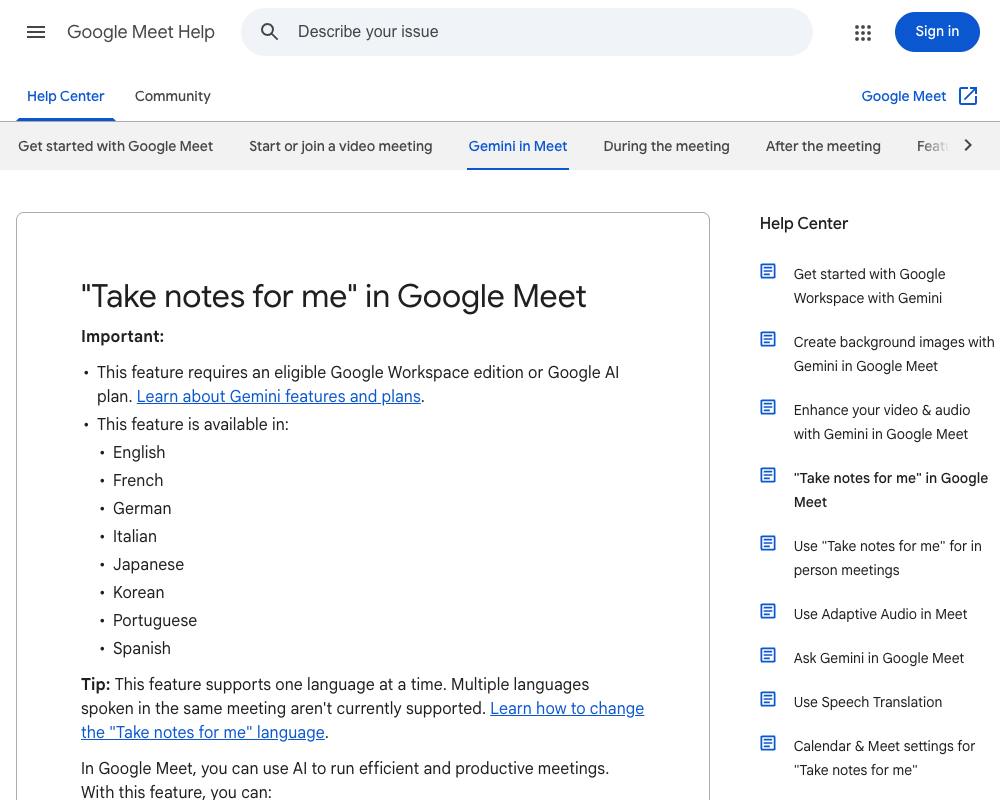This screenshot has width=1000, height=800.
Task: Open Start or join a video meeting category
Action: tap(341, 146)
